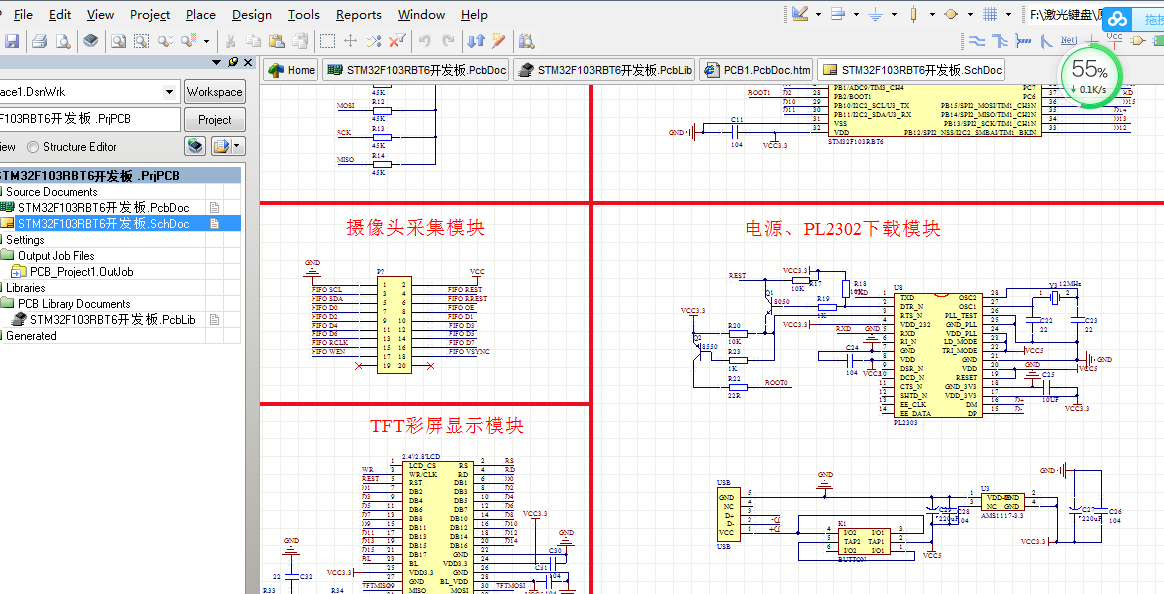Open the workspace DsnWrk dropdown
1164x594 pixels.
(x=169, y=92)
